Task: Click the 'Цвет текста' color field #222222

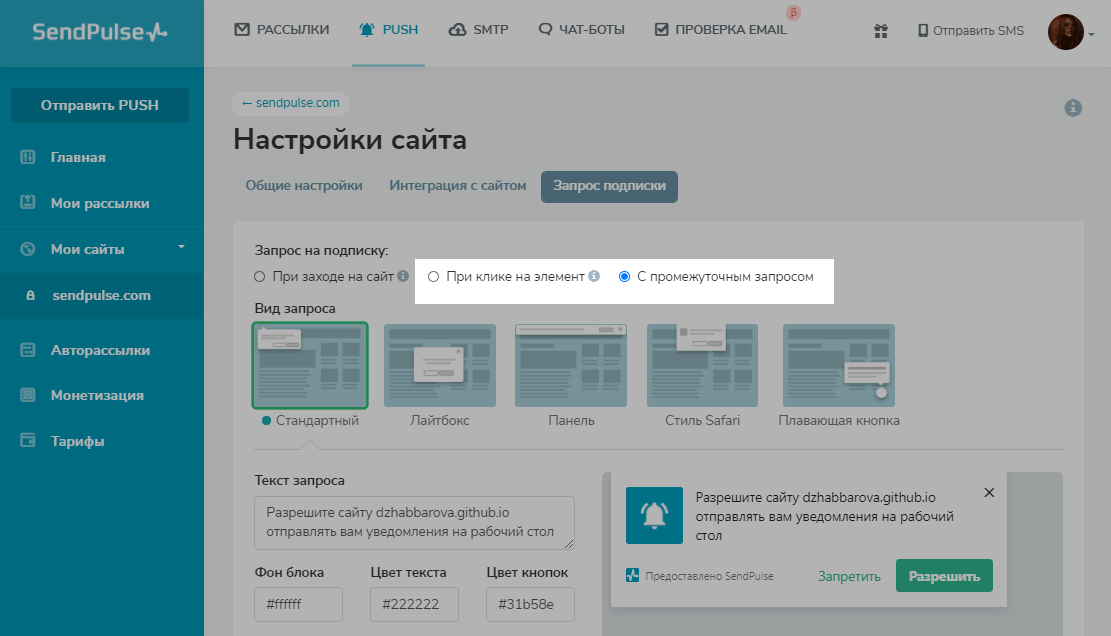Action: [x=414, y=604]
